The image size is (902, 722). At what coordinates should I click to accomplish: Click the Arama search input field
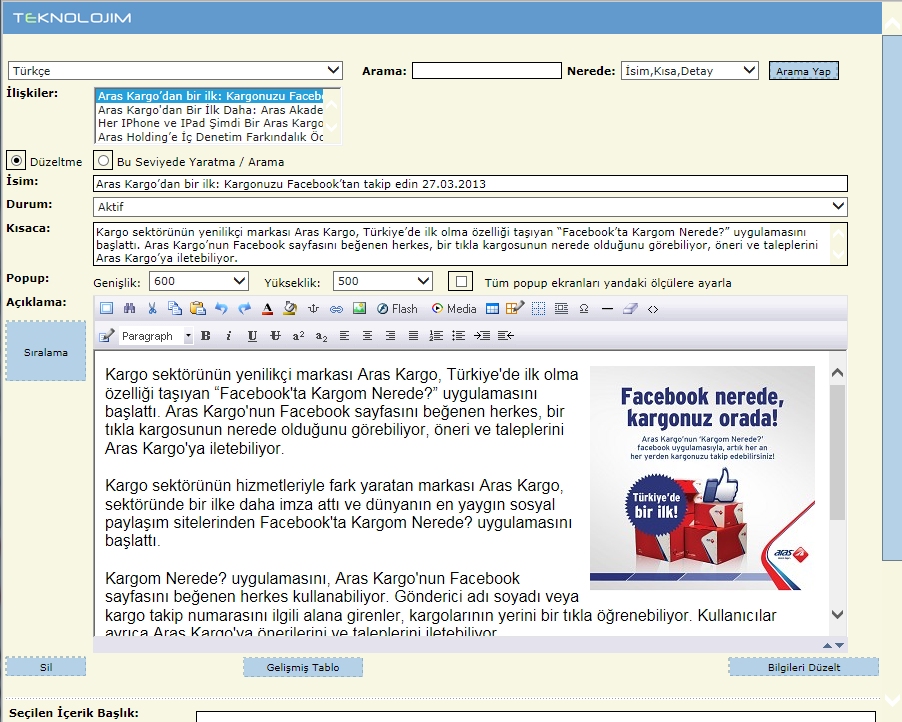[487, 71]
